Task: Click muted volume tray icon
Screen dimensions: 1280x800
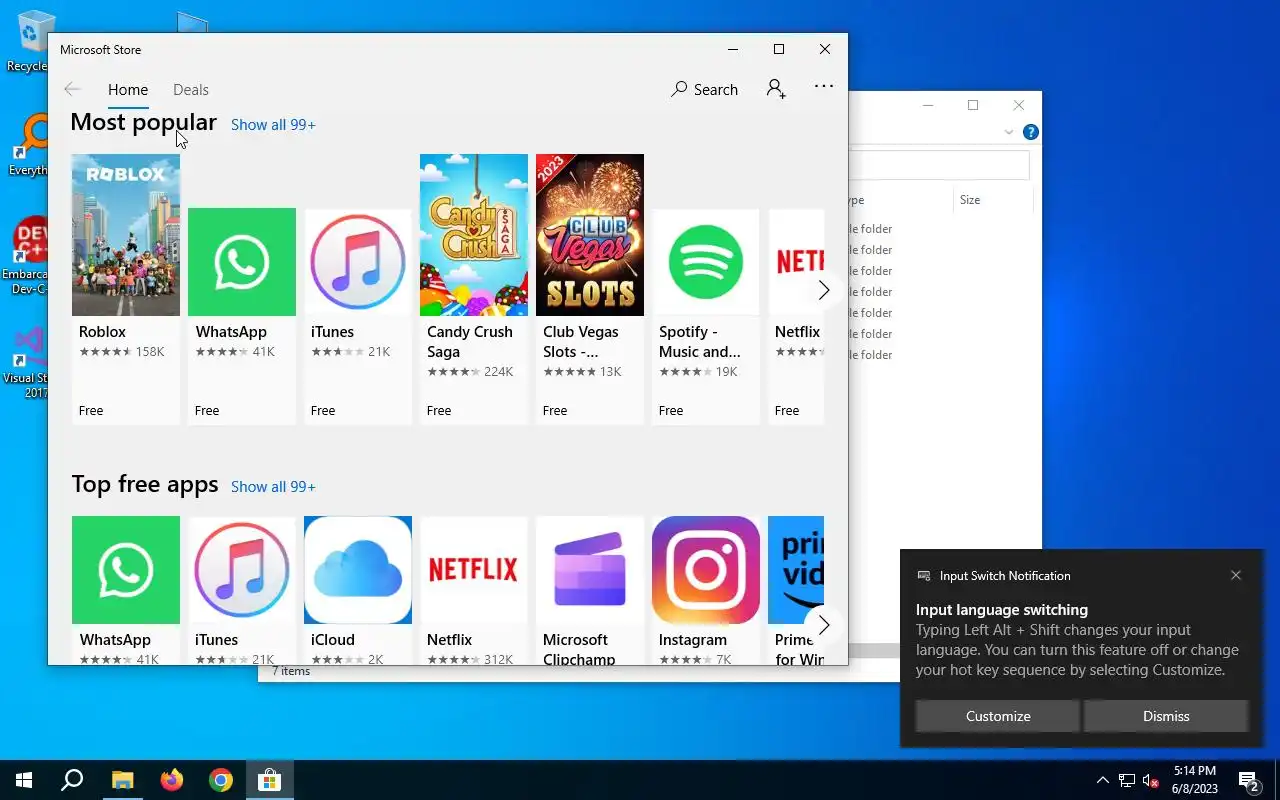Action: point(1151,780)
